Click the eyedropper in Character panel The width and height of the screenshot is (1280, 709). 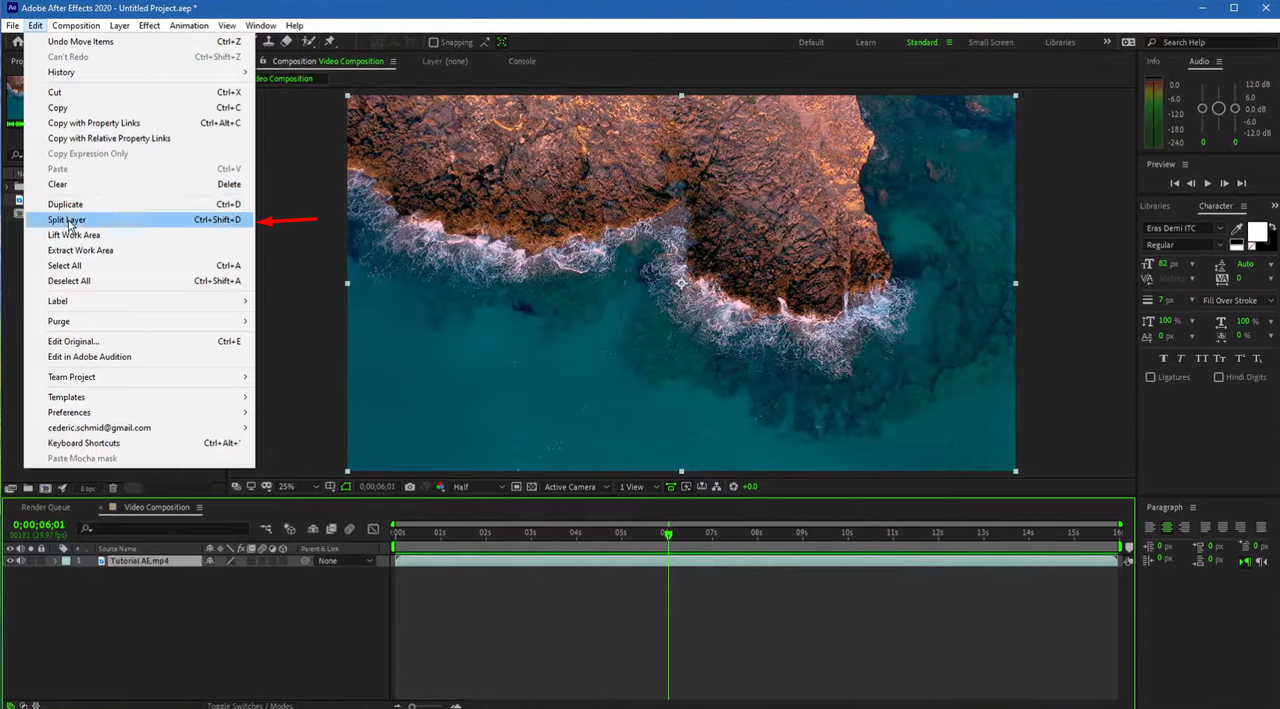(1236, 229)
